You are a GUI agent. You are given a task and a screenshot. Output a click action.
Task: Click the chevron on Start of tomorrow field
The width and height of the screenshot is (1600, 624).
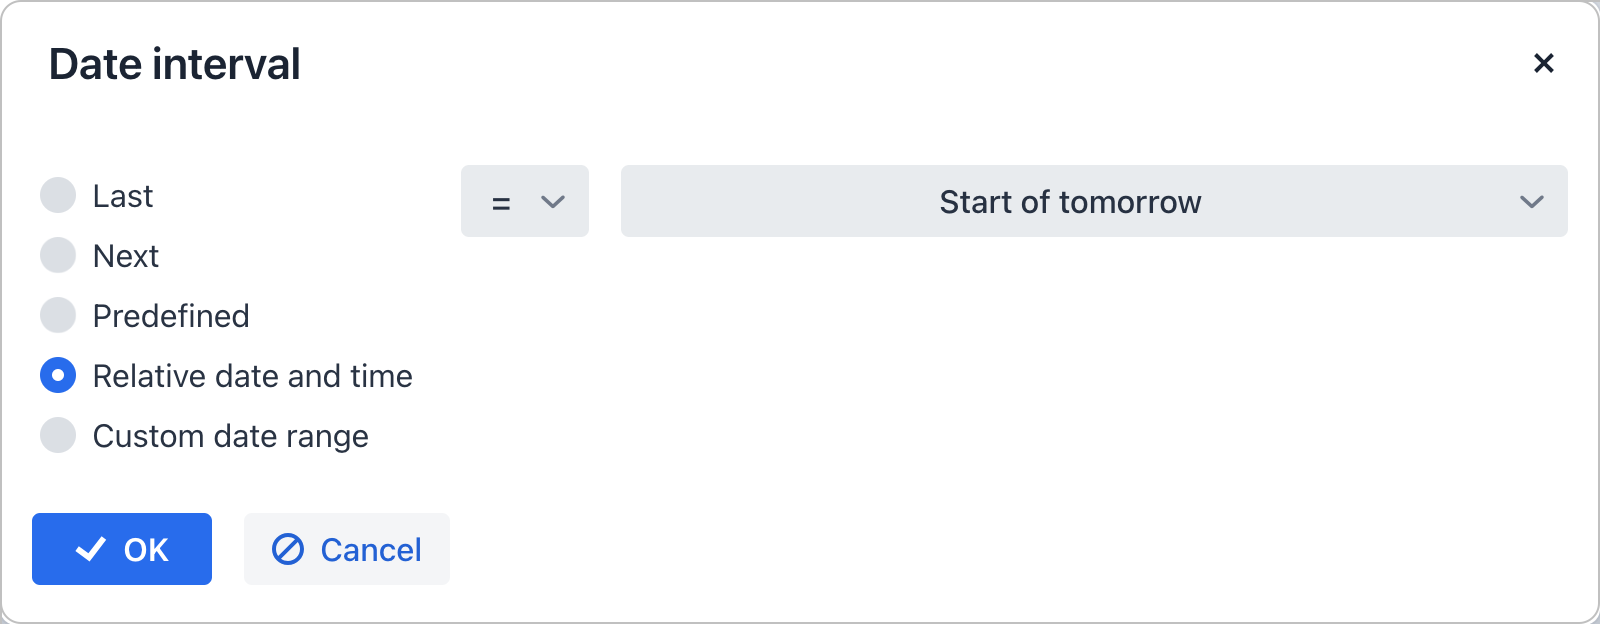(1530, 202)
